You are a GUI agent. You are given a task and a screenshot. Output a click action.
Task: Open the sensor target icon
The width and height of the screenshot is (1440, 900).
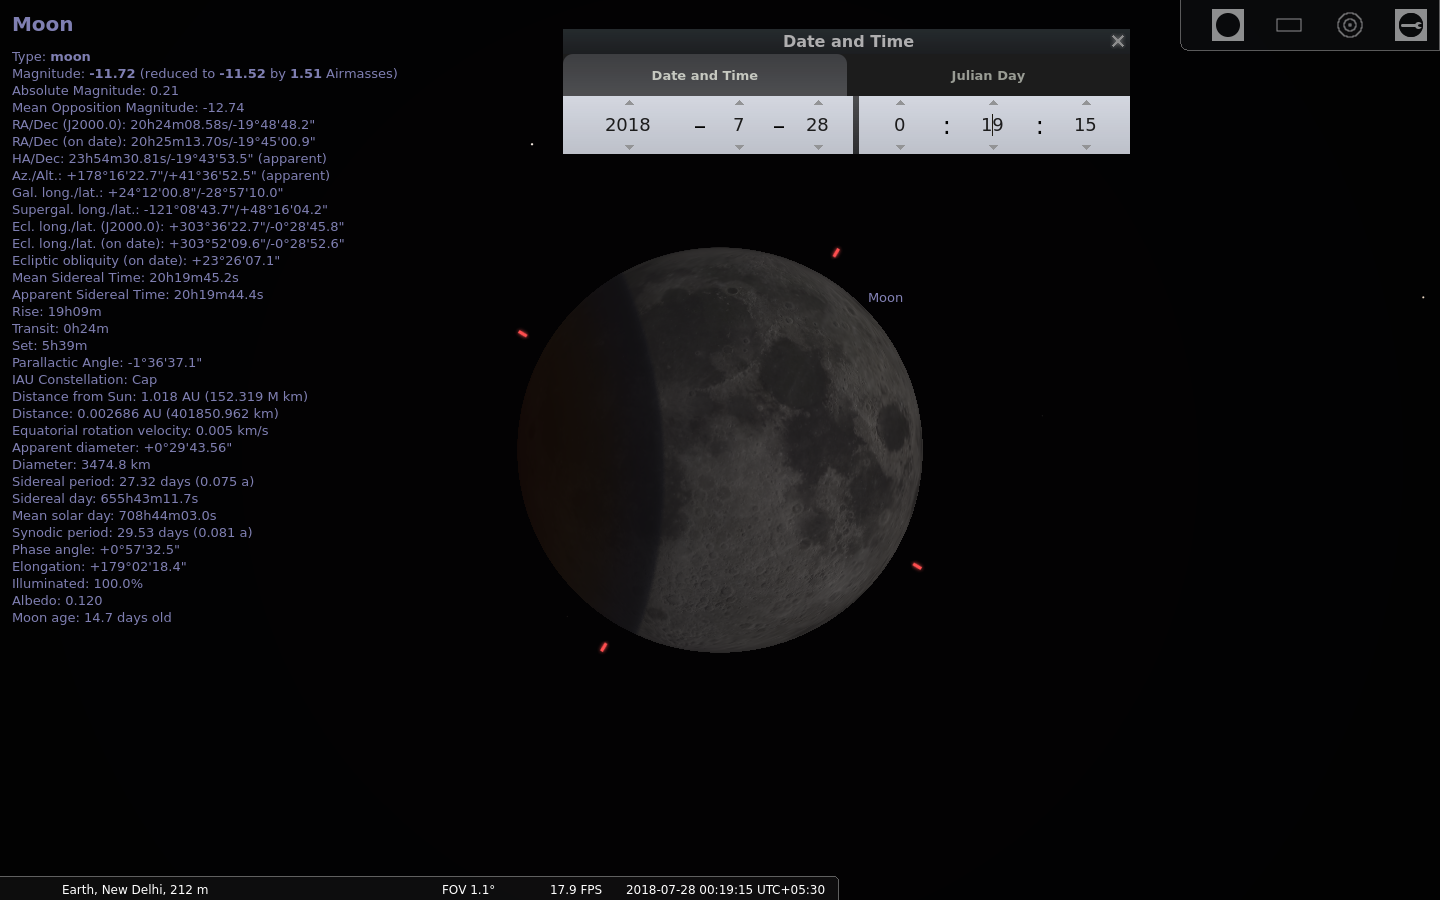coord(1350,25)
